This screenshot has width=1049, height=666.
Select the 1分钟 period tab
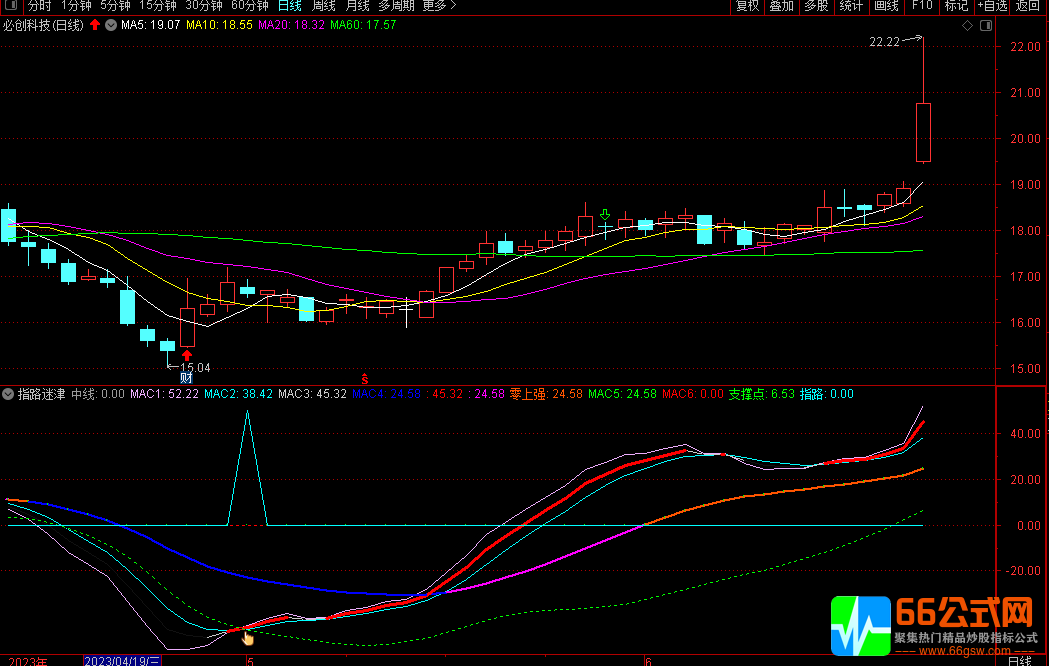pos(76,6)
